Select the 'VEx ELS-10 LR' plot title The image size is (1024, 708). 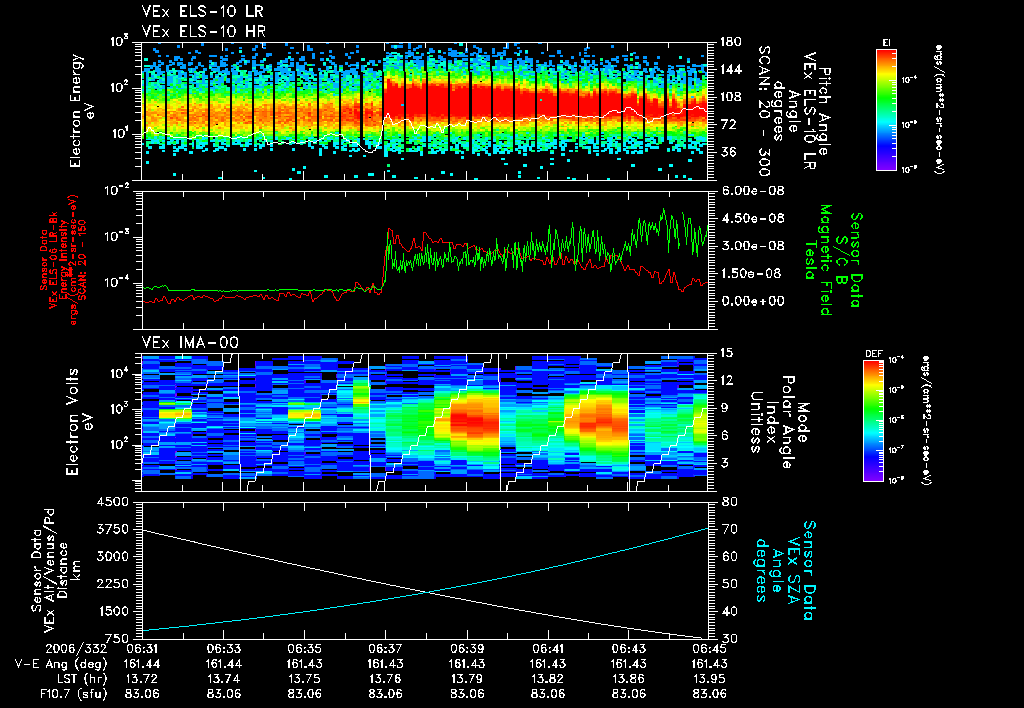point(203,12)
